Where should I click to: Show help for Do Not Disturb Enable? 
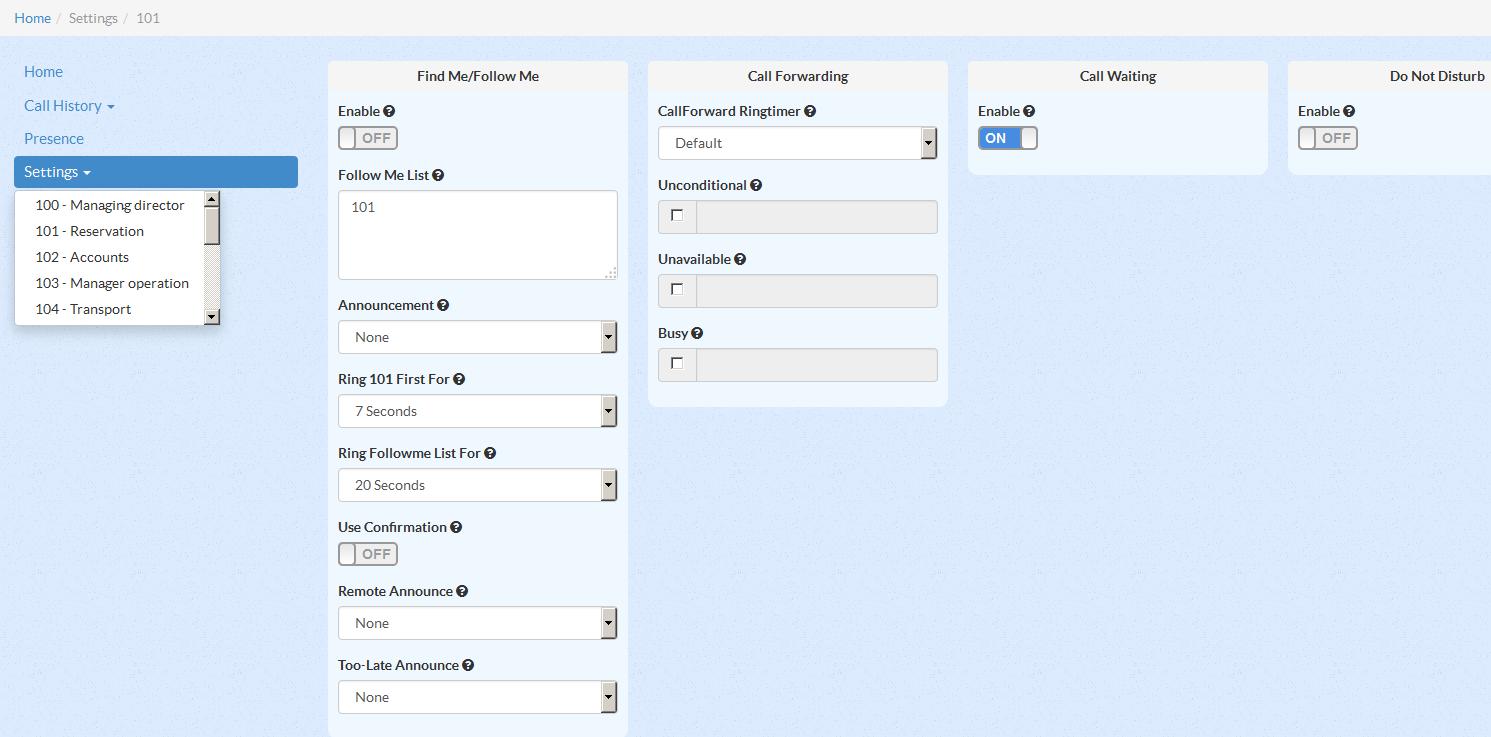point(1349,111)
